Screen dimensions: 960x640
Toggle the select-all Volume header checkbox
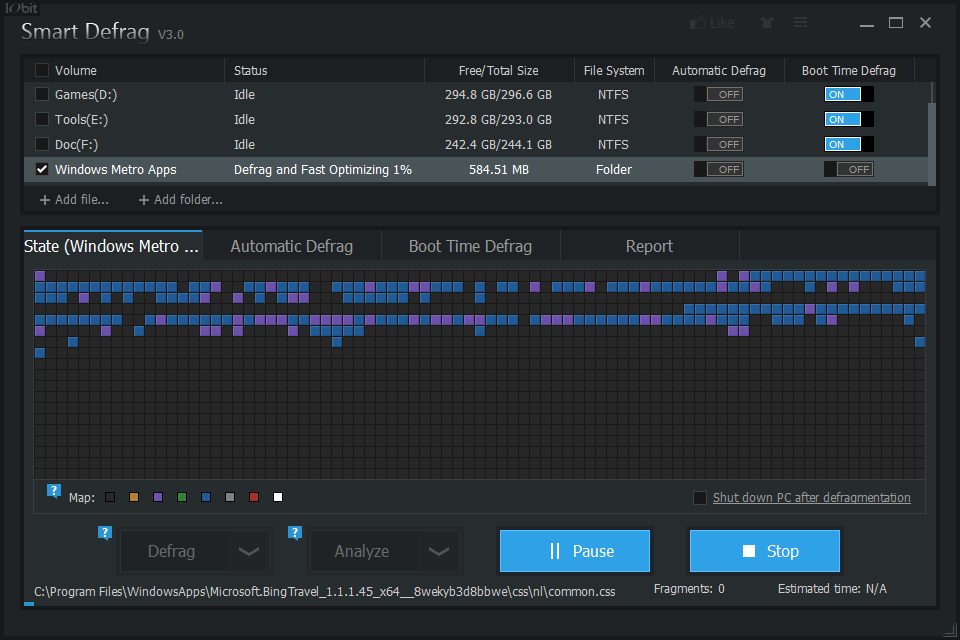point(42,70)
